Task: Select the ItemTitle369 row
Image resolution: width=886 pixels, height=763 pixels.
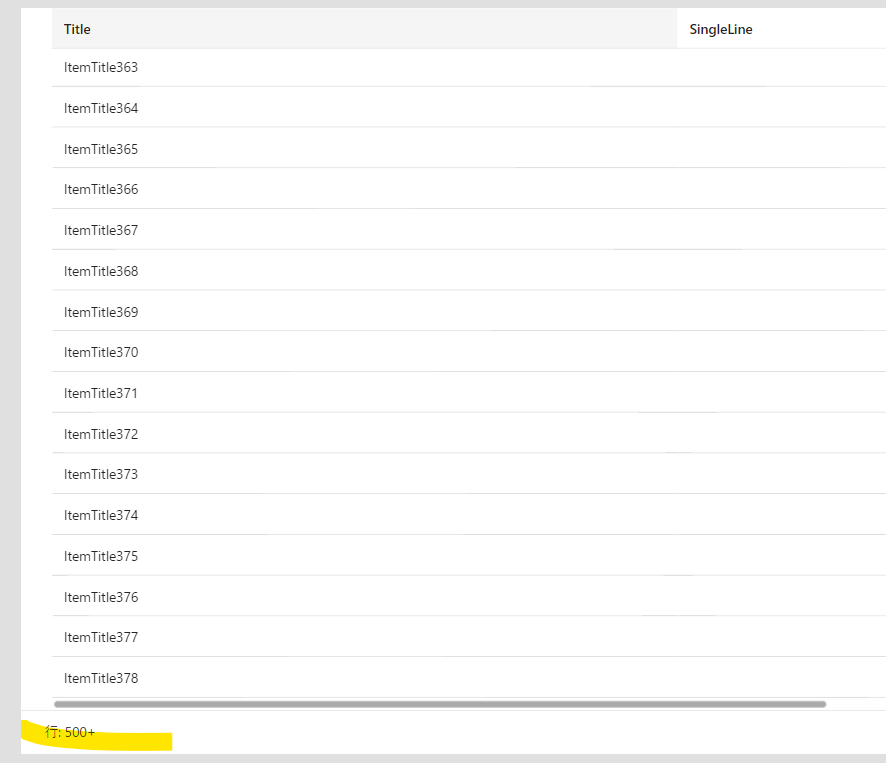Action: (x=469, y=311)
